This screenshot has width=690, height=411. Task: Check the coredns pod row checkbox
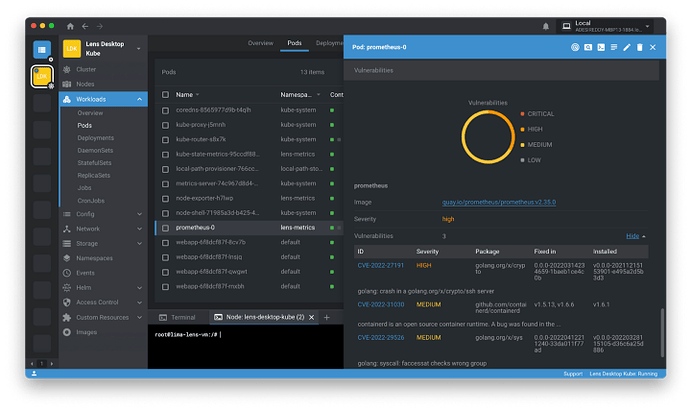(x=166, y=110)
